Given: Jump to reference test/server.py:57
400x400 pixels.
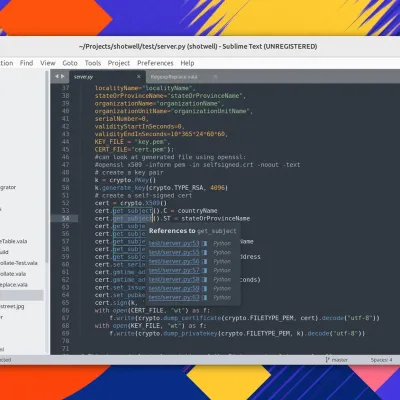Looking at the screenshot, I should click(174, 271).
